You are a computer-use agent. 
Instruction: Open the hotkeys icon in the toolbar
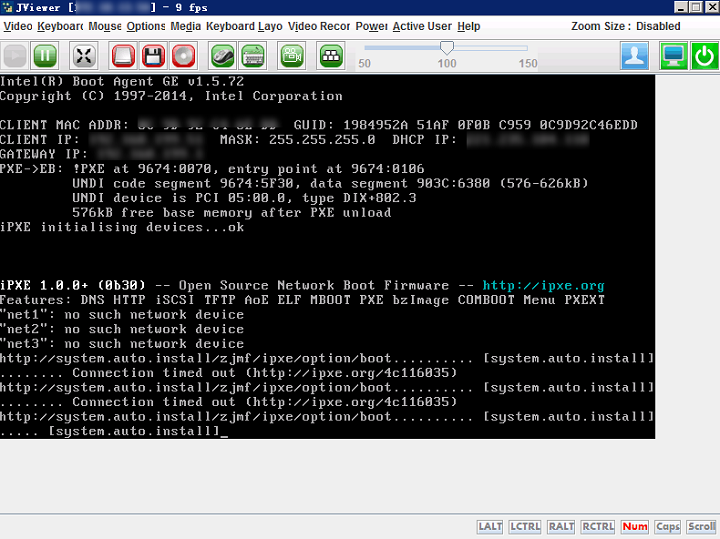point(332,56)
